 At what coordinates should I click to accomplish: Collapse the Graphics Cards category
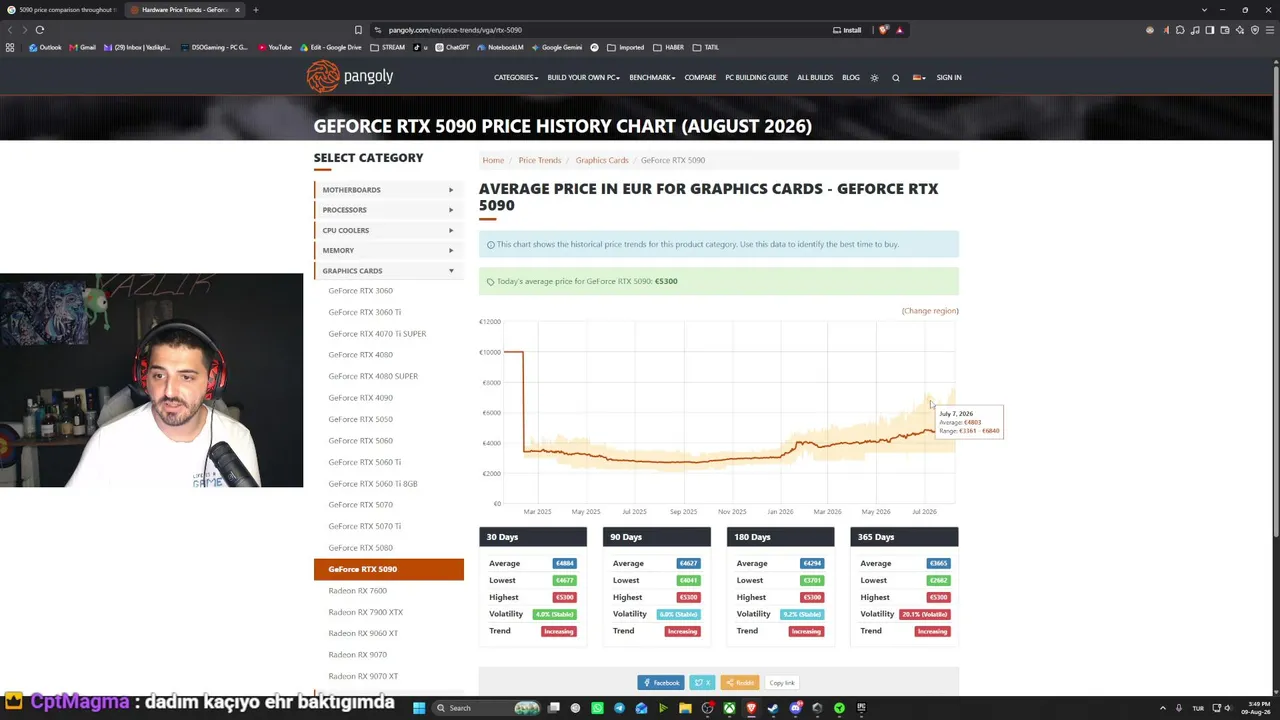pyautogui.click(x=389, y=271)
